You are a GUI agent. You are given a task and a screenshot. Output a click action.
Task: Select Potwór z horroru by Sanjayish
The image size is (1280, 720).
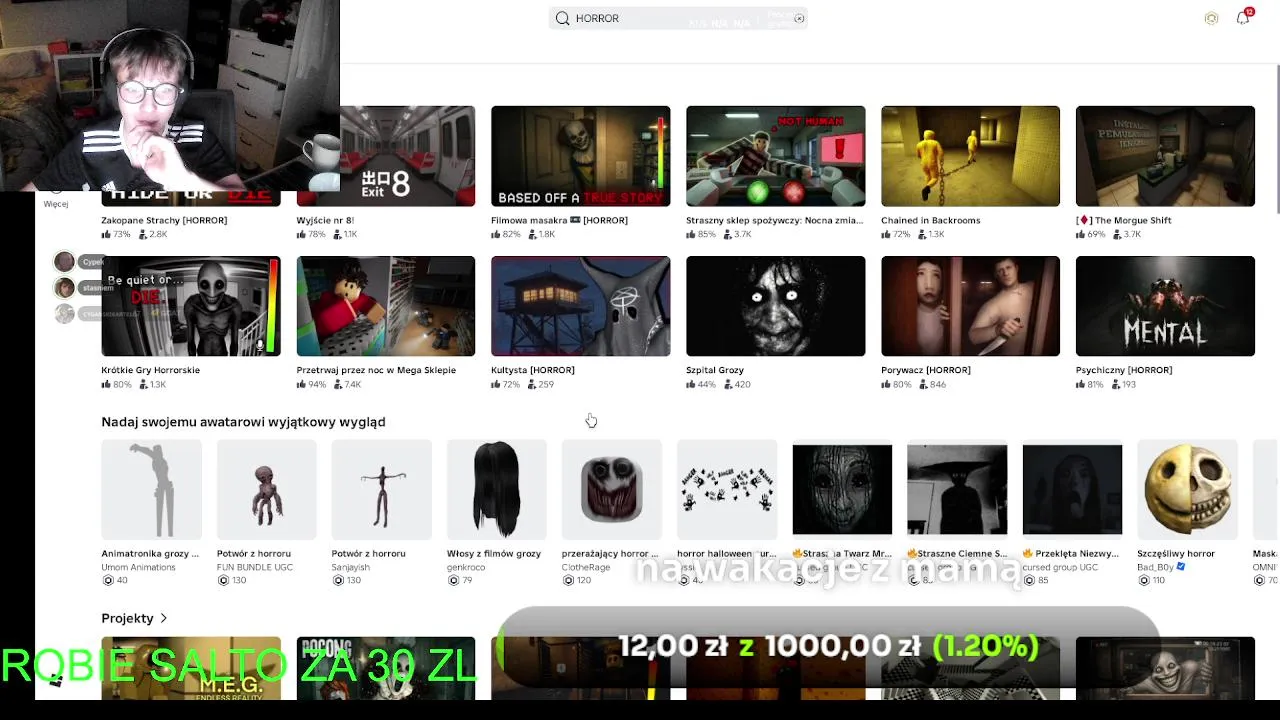[381, 490]
